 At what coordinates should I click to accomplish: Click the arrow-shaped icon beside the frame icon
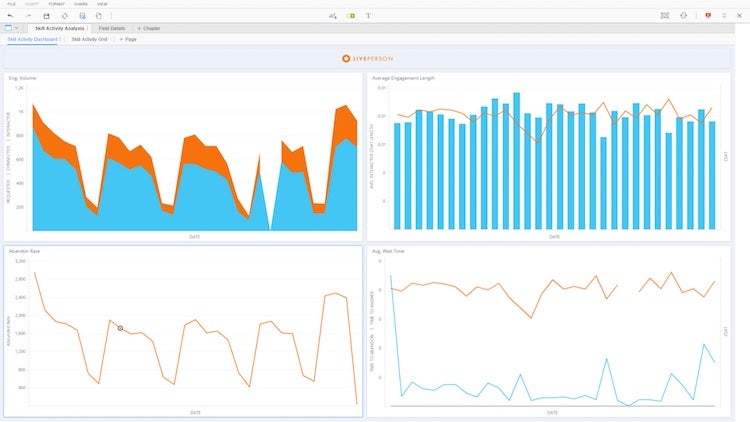684,15
